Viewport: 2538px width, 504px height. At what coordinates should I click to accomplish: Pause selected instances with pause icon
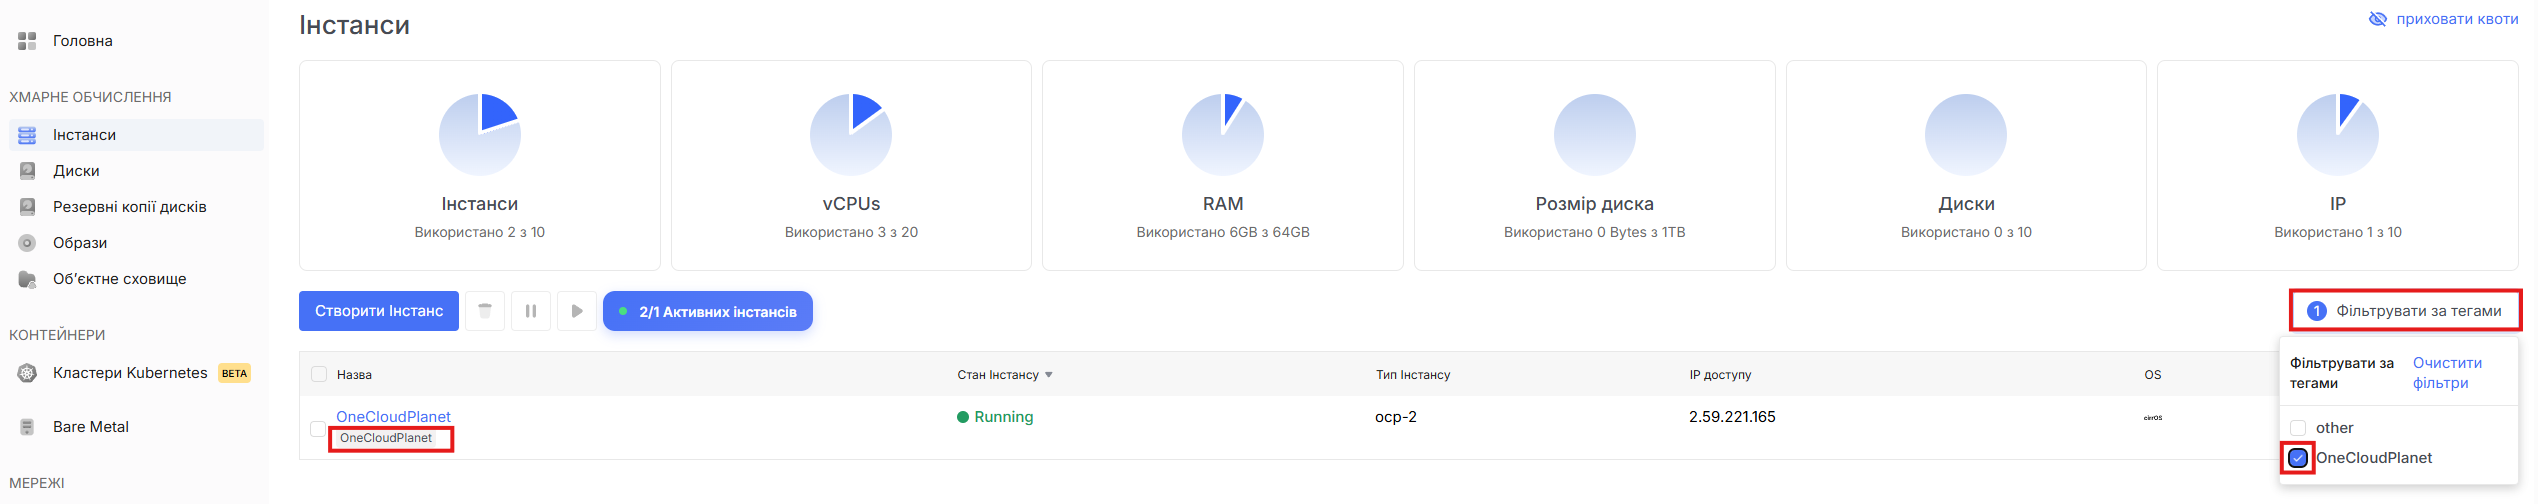click(x=531, y=311)
